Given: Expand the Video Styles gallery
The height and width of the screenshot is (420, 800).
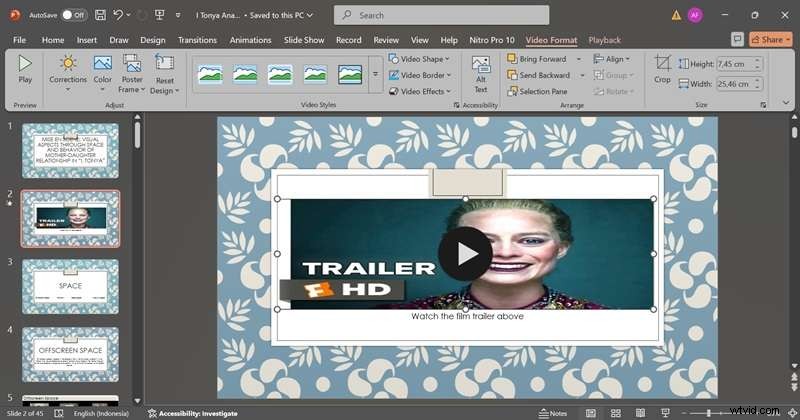Looking at the screenshot, I should pyautogui.click(x=376, y=75).
